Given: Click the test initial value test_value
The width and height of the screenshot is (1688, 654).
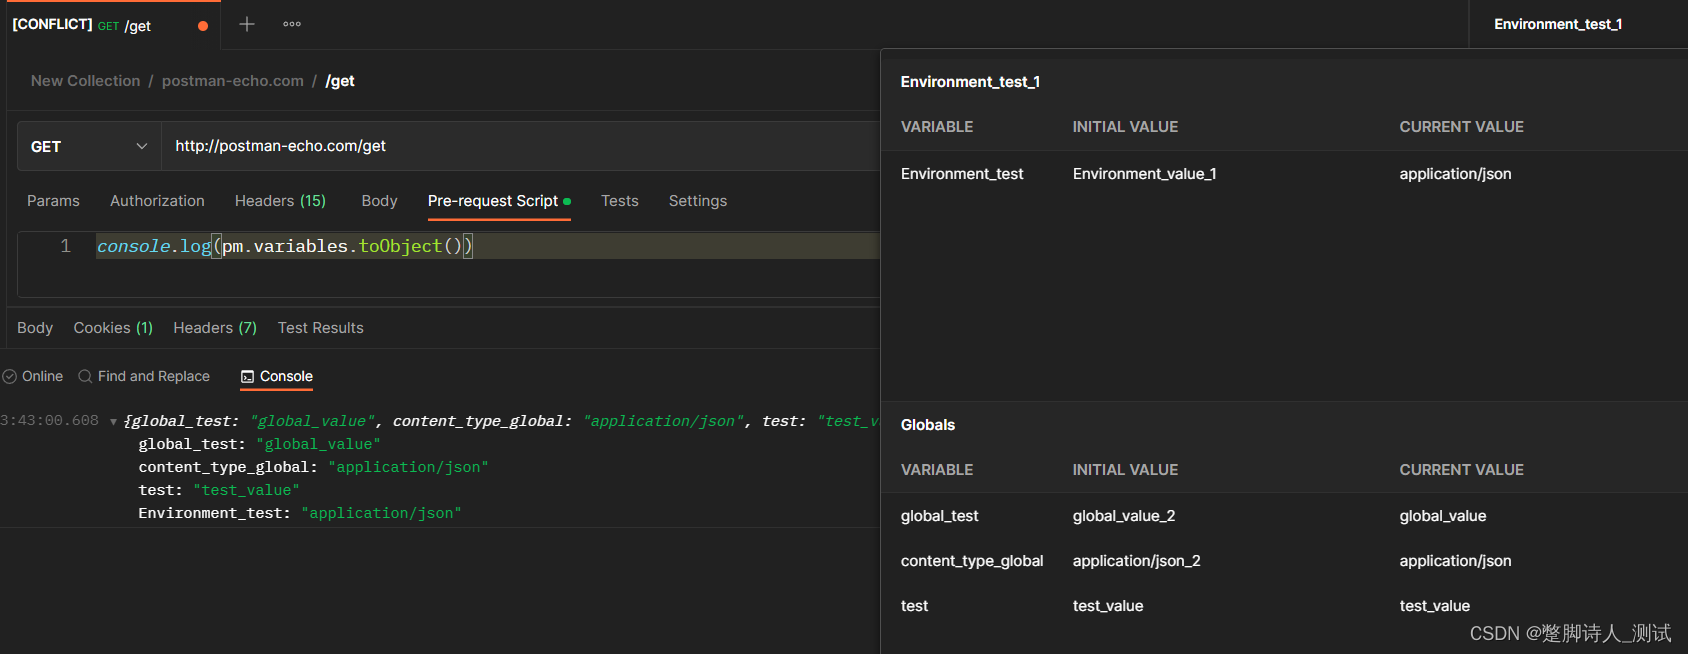Looking at the screenshot, I should click(1108, 606).
